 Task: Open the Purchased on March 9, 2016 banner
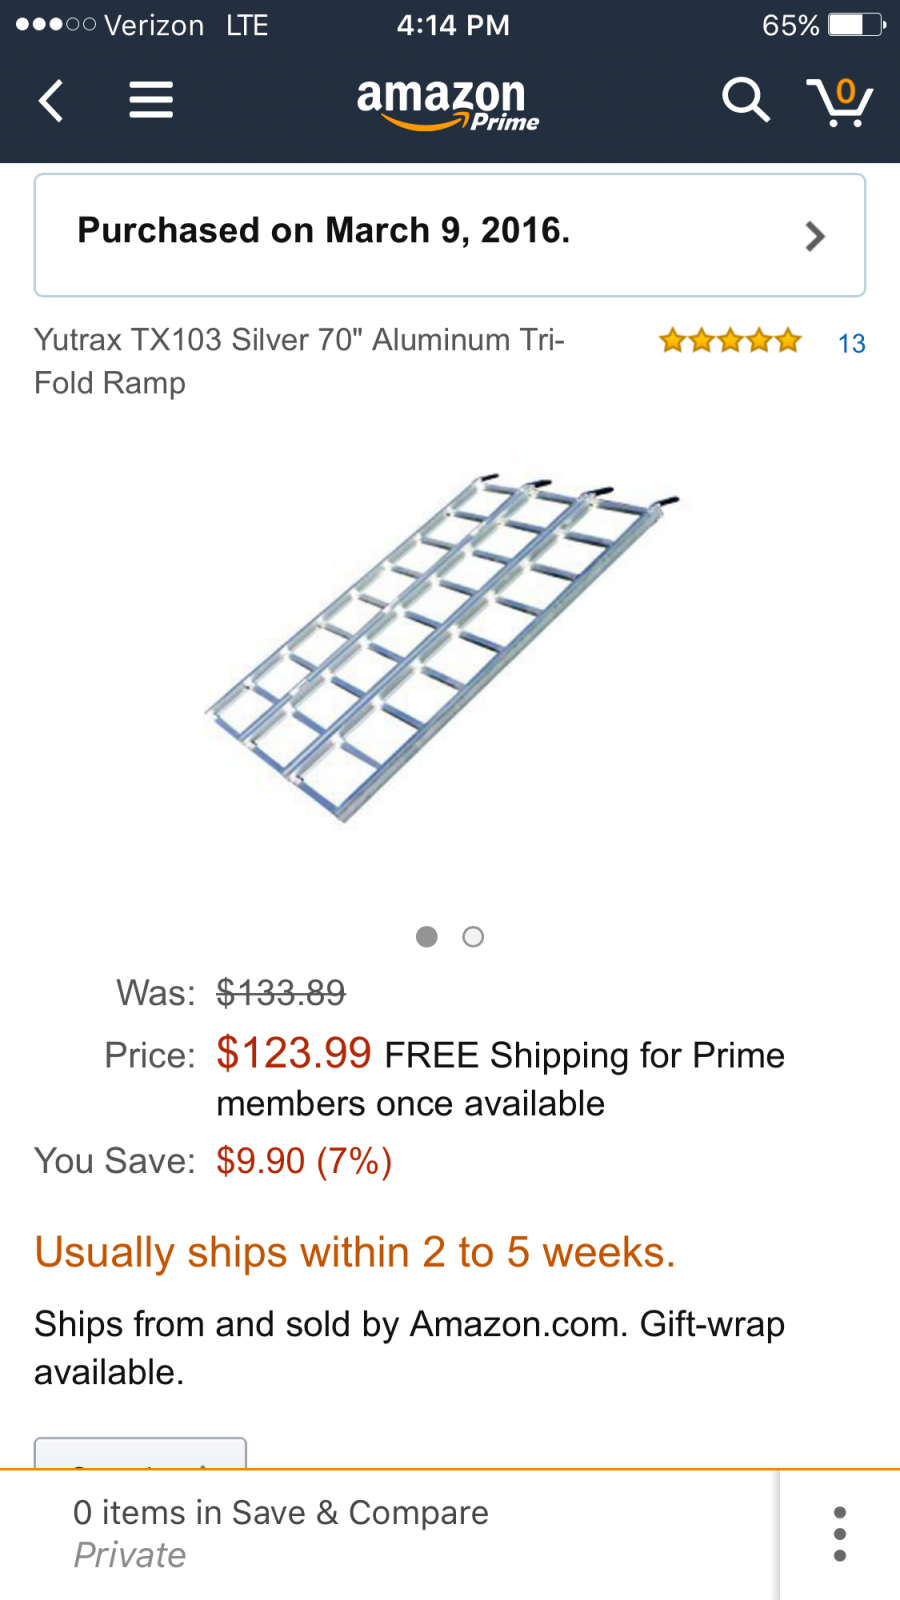coord(450,235)
